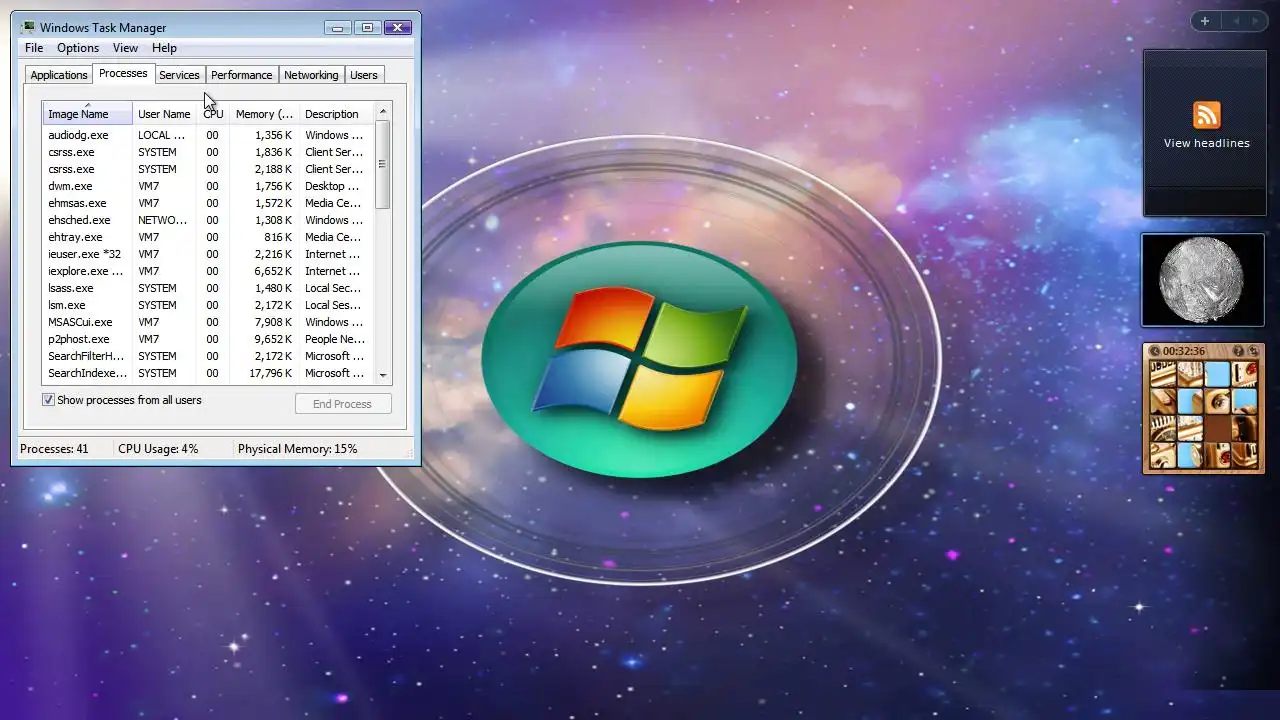Select the csrss.exe row using 2,188 K
This screenshot has width=1280, height=720.
tap(208, 169)
